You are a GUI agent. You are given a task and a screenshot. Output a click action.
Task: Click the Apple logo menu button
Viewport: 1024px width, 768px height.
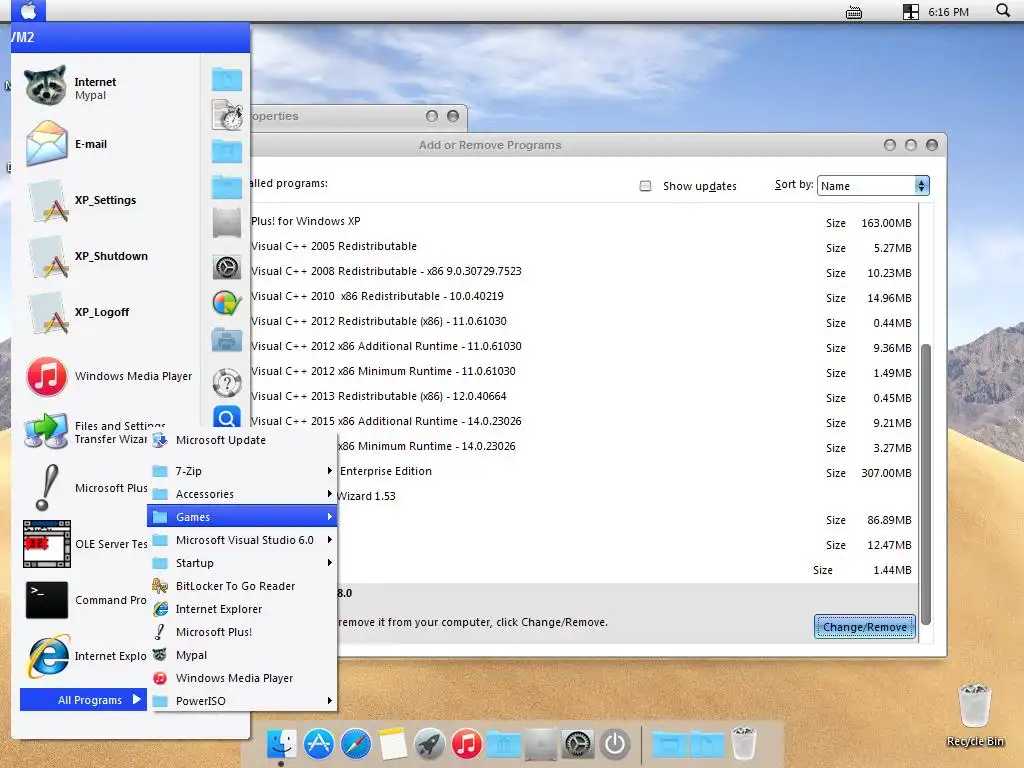coord(28,10)
